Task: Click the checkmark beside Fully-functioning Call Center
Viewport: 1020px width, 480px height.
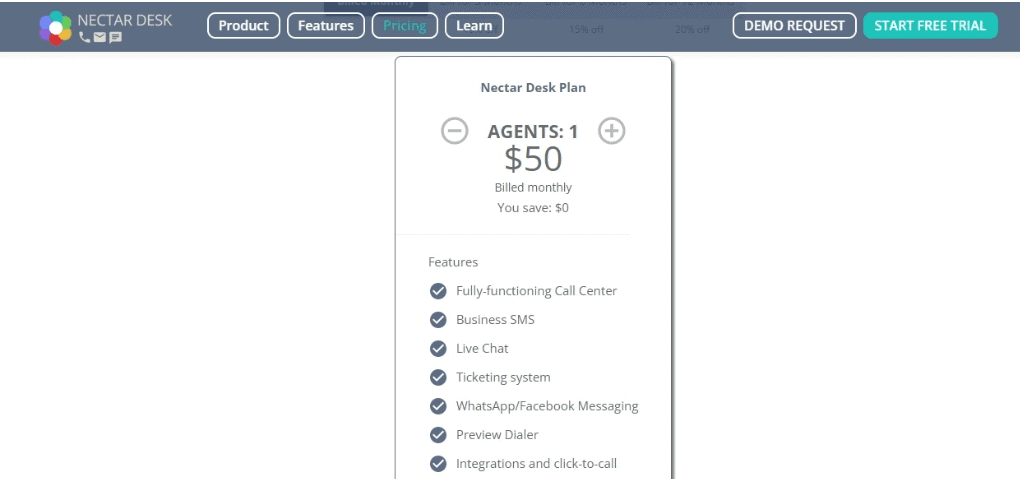Action: [438, 291]
